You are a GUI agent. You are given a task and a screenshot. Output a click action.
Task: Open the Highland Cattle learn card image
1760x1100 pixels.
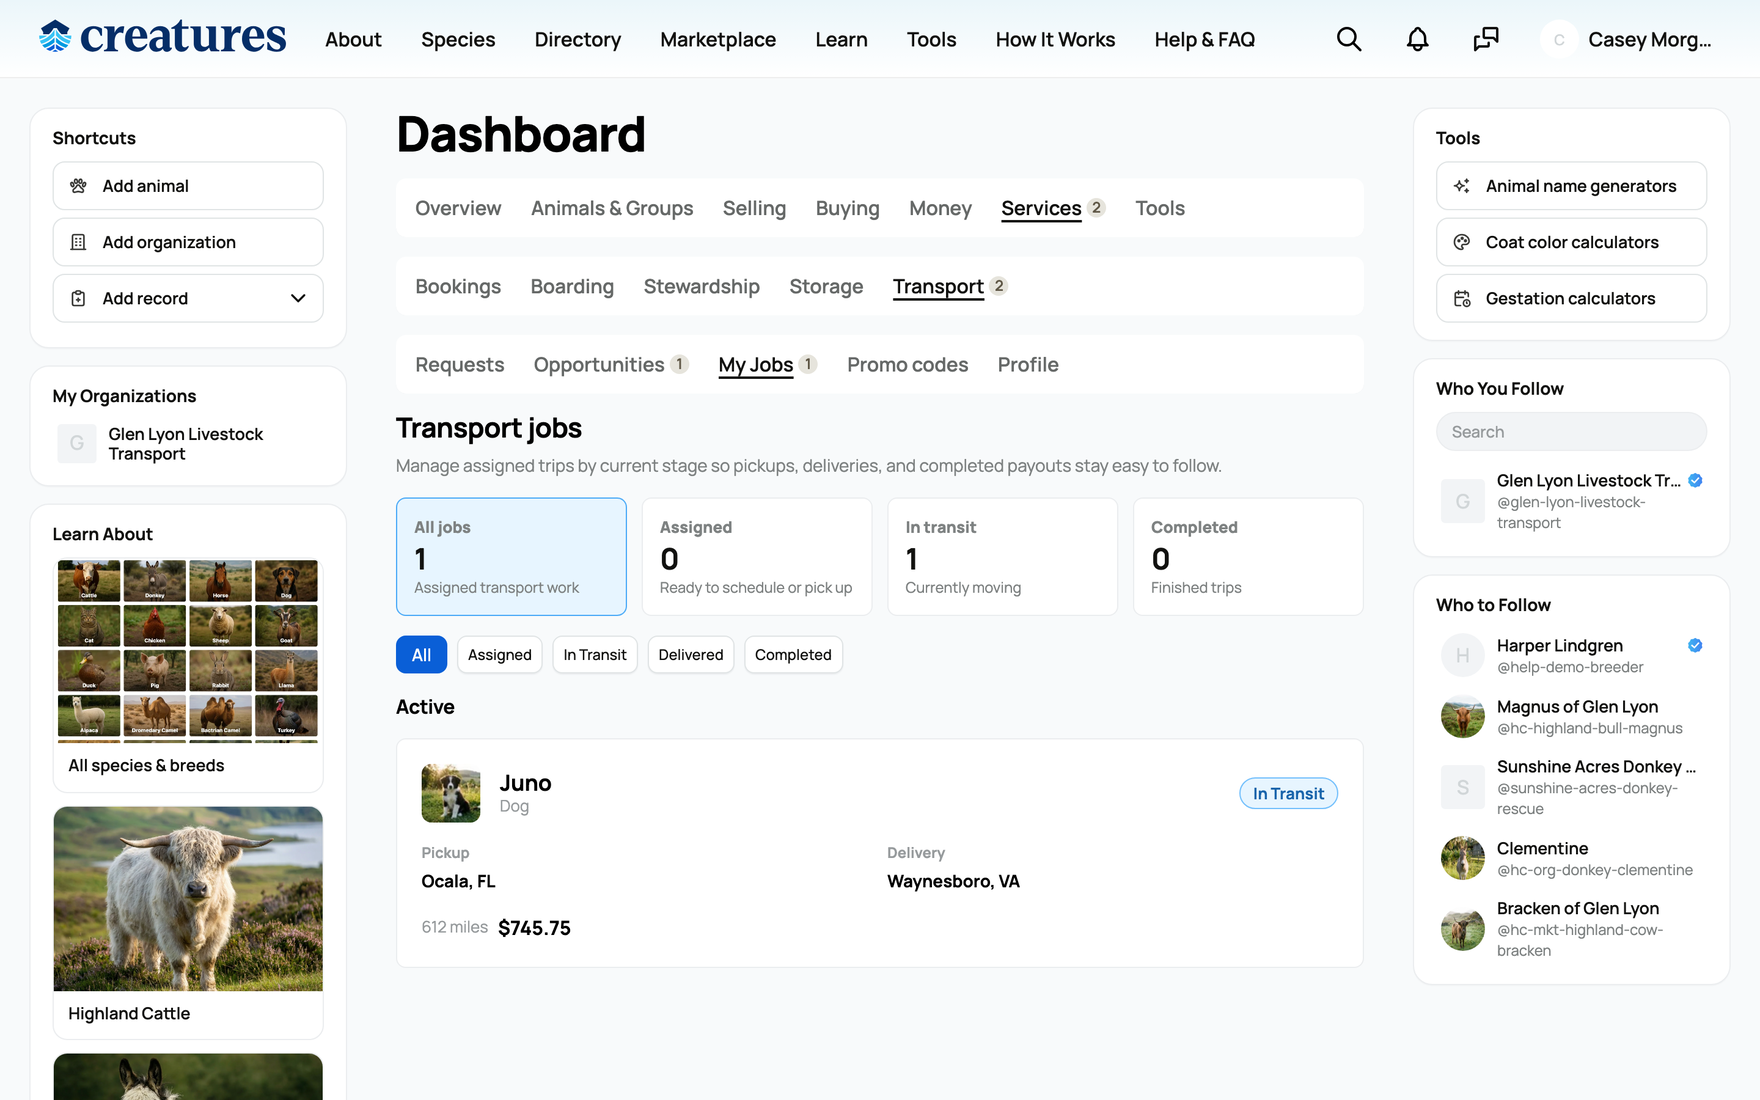(x=188, y=899)
